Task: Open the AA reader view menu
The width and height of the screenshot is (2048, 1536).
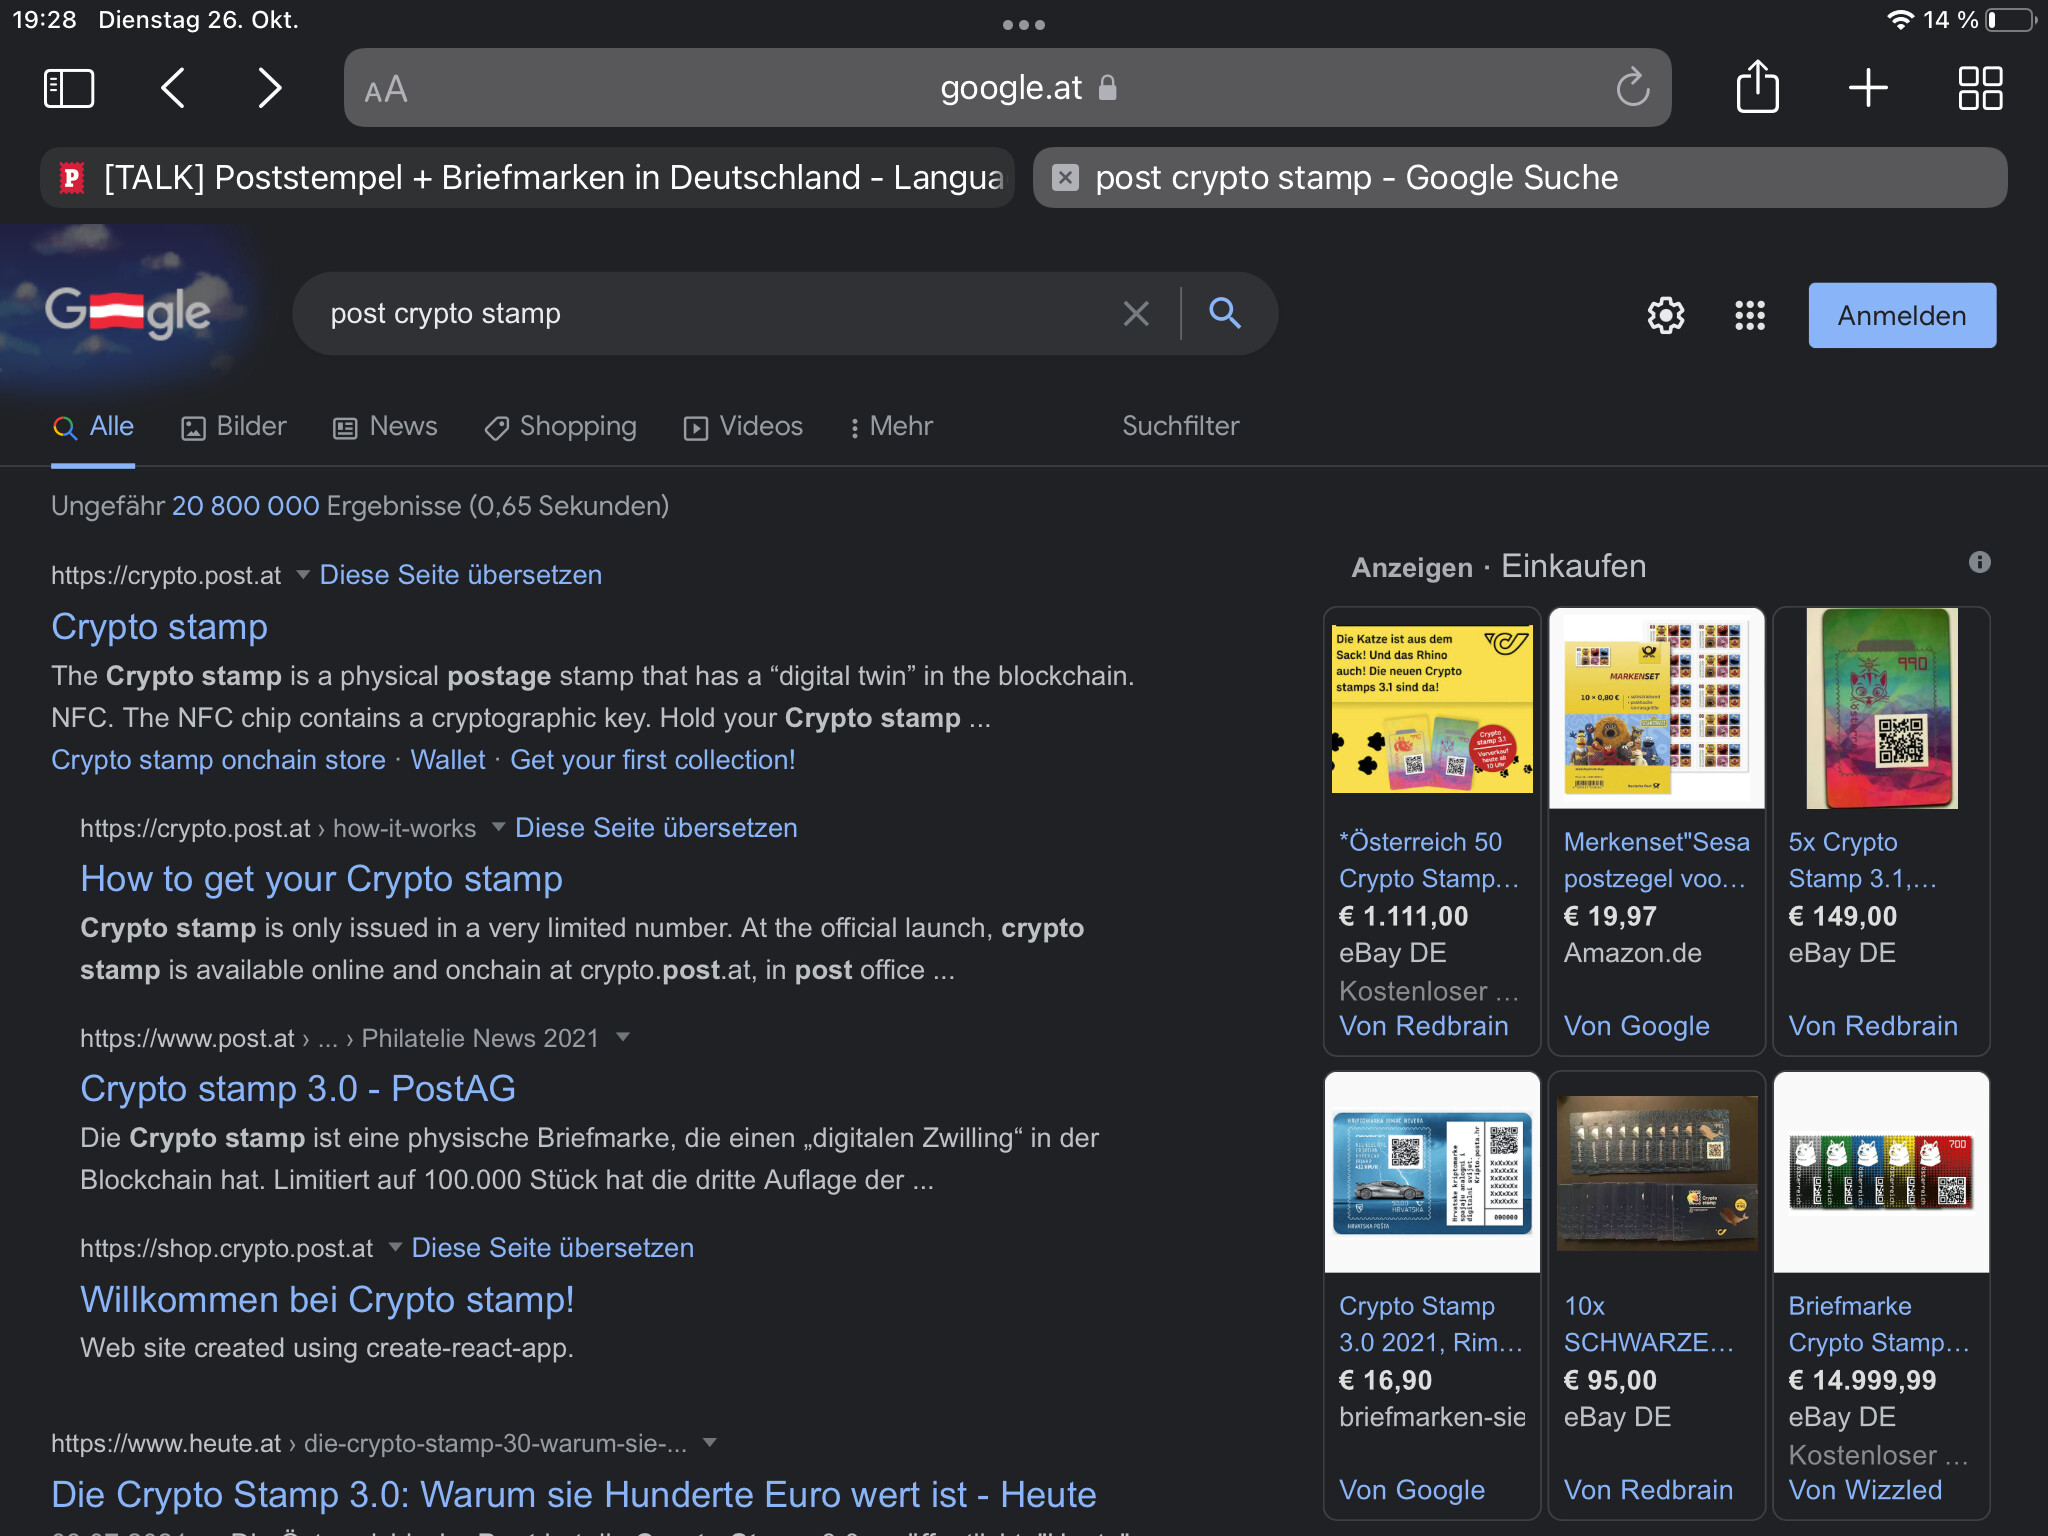Action: point(385,90)
